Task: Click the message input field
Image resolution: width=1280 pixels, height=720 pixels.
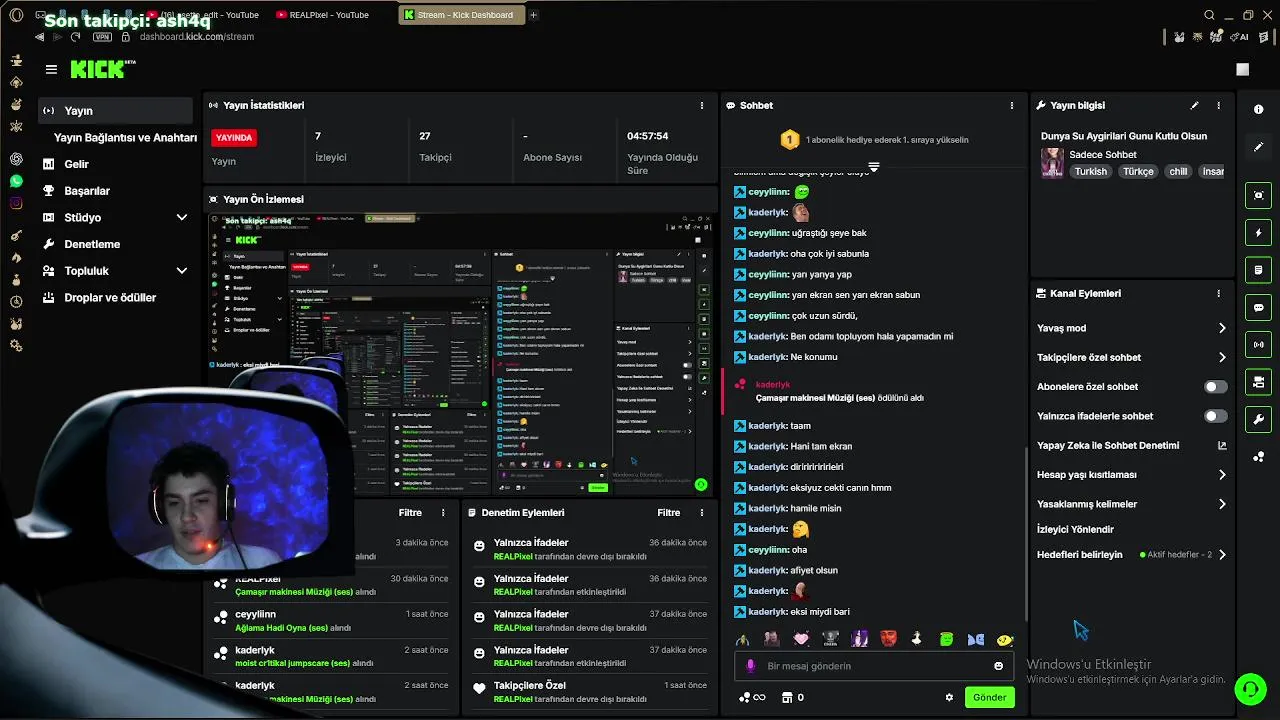Action: point(875,666)
